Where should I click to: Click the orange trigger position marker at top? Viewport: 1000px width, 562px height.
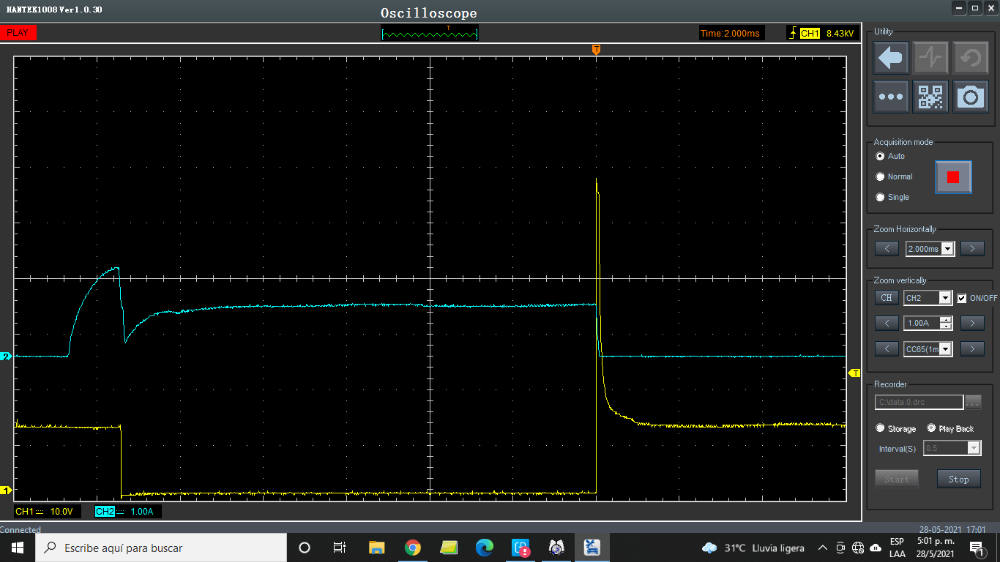click(x=596, y=49)
